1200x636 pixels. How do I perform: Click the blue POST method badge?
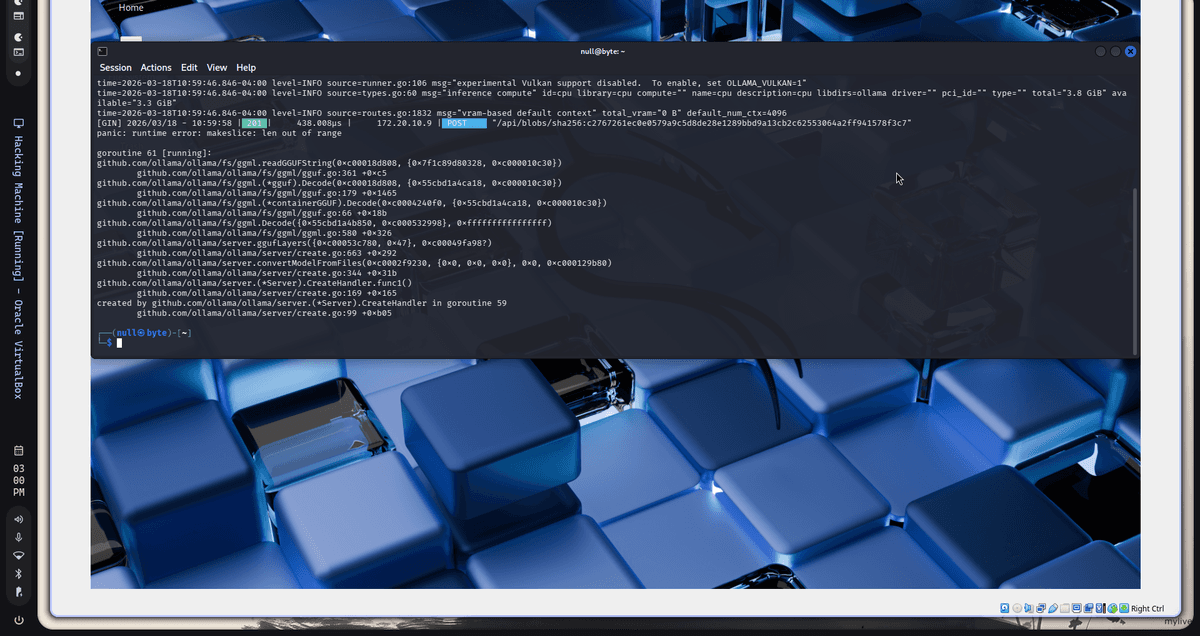(x=464, y=123)
